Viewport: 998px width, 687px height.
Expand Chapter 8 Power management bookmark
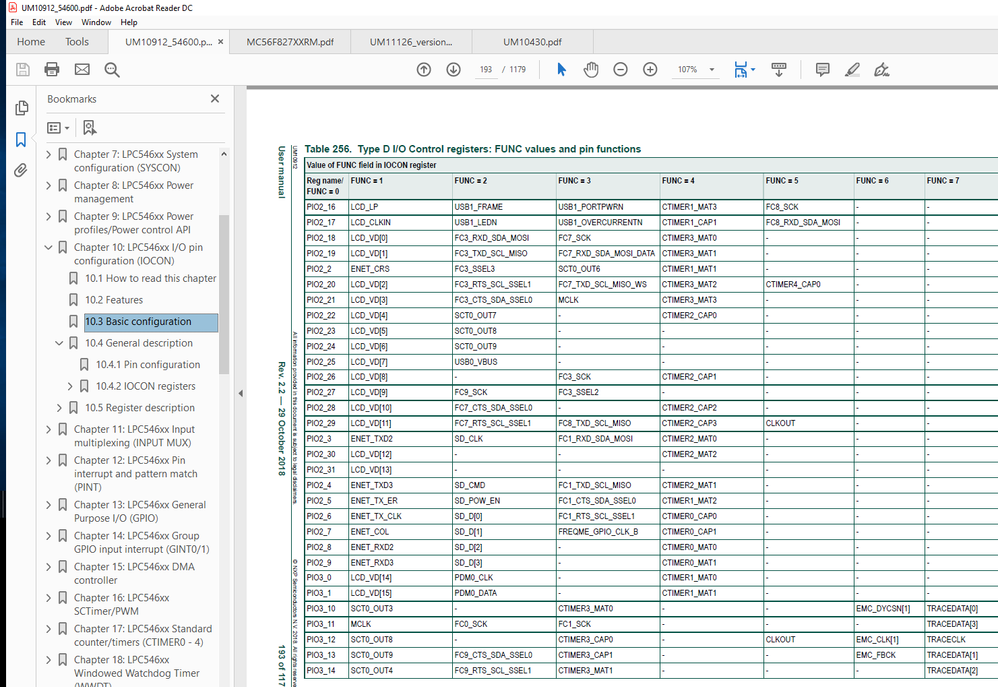pos(48,185)
